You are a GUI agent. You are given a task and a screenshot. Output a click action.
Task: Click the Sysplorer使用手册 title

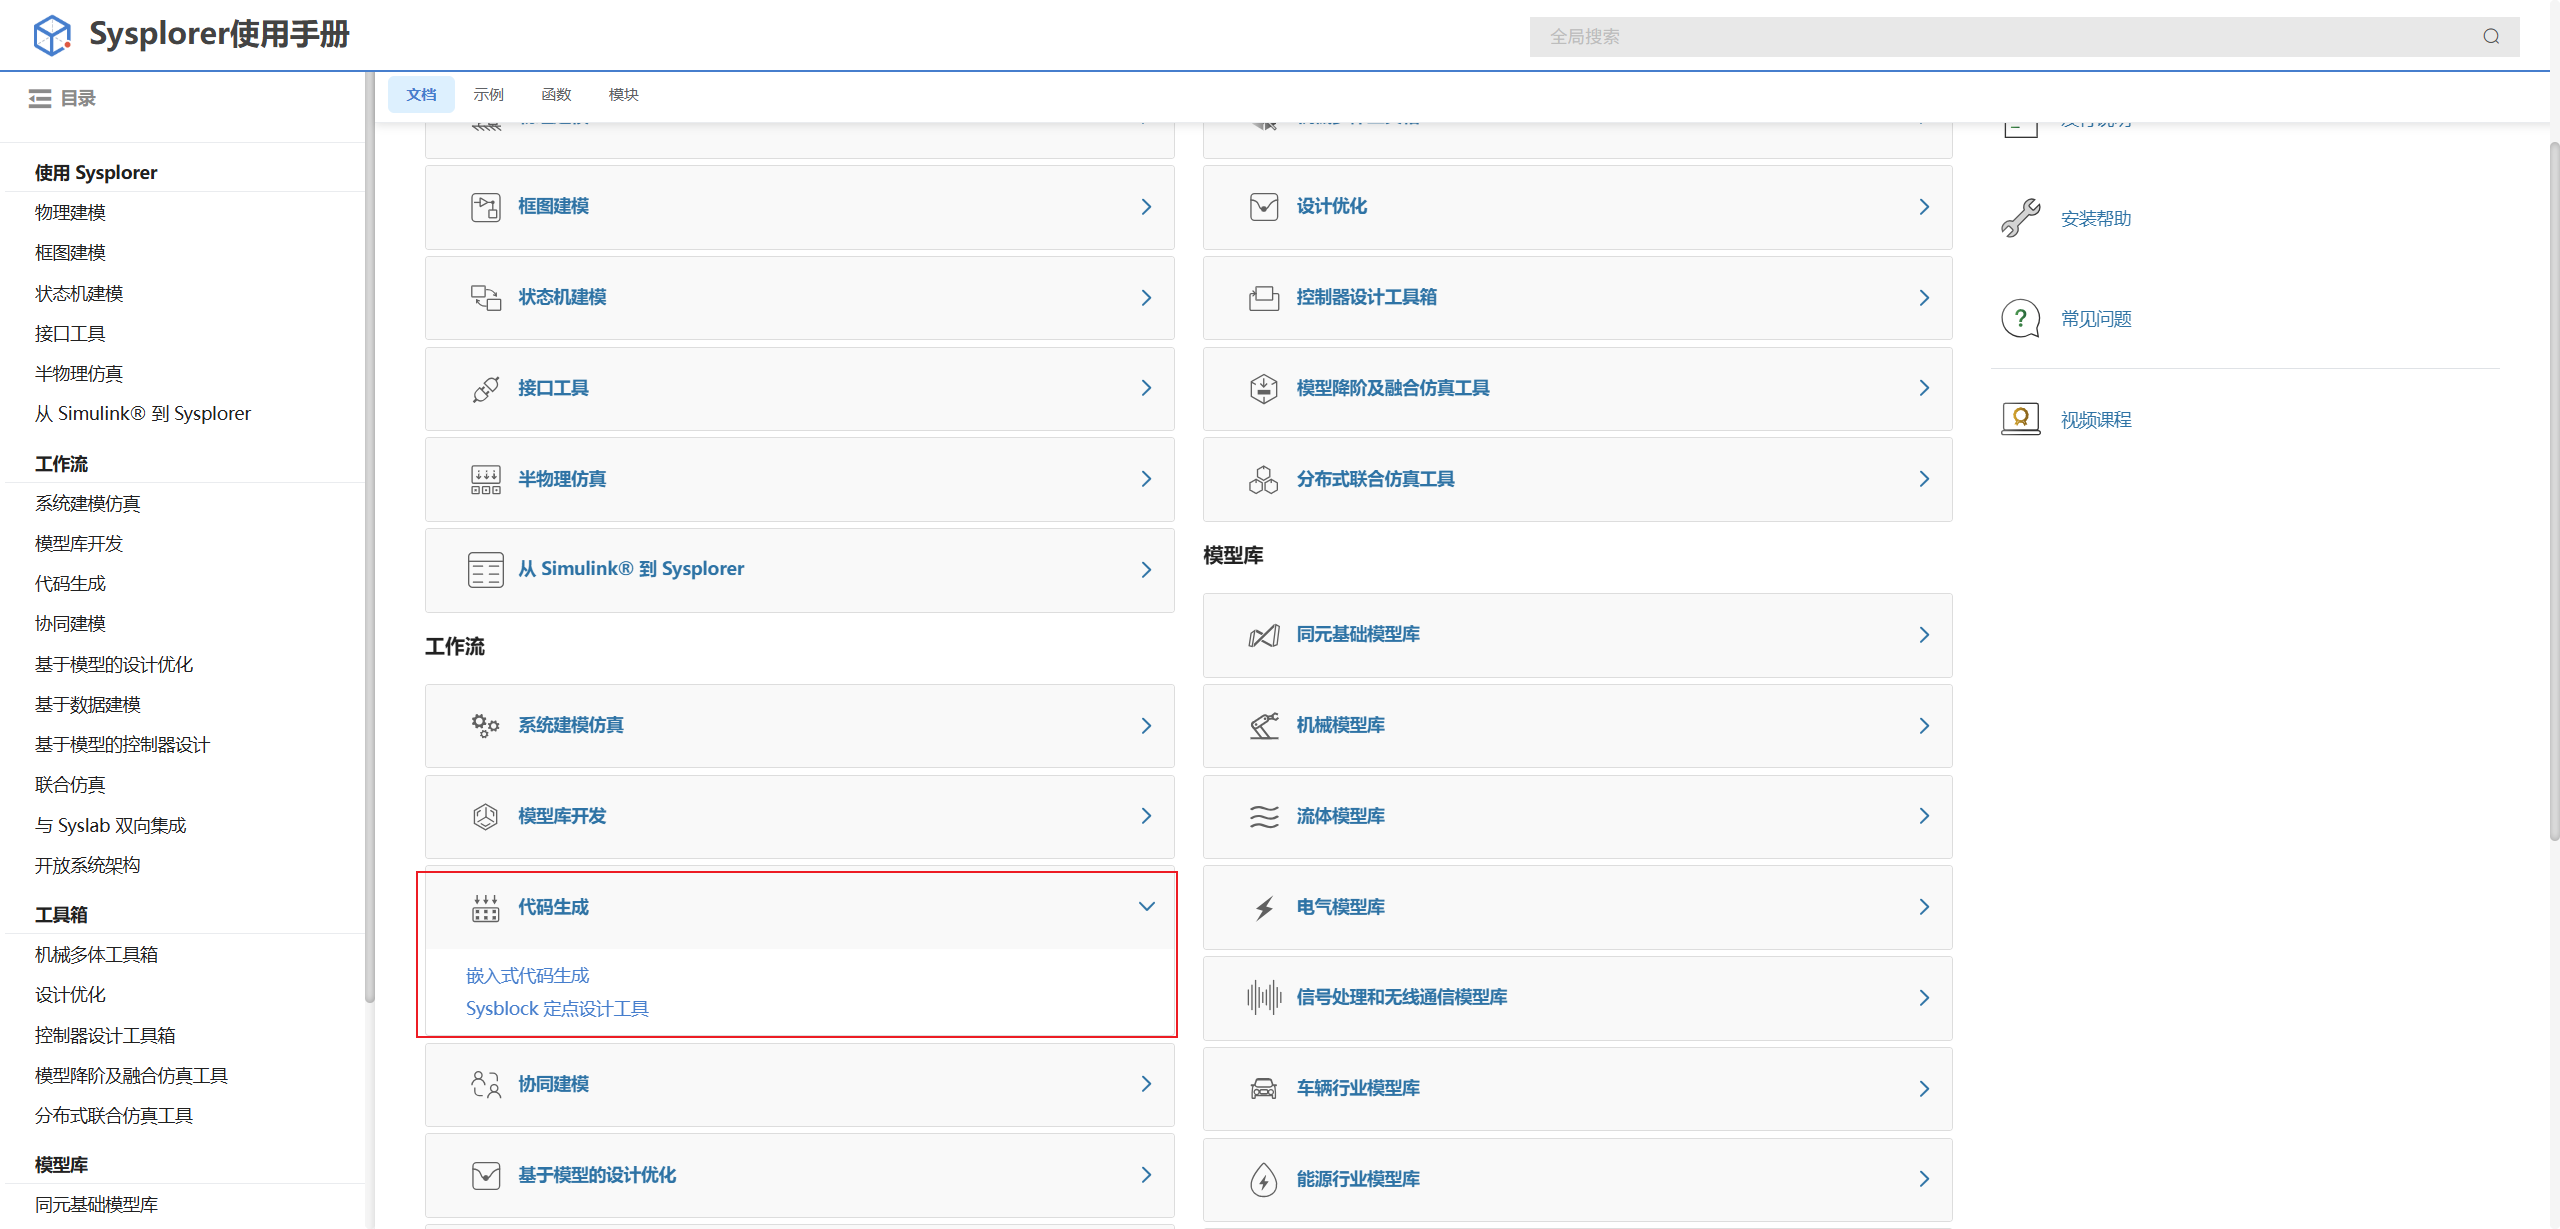point(220,34)
